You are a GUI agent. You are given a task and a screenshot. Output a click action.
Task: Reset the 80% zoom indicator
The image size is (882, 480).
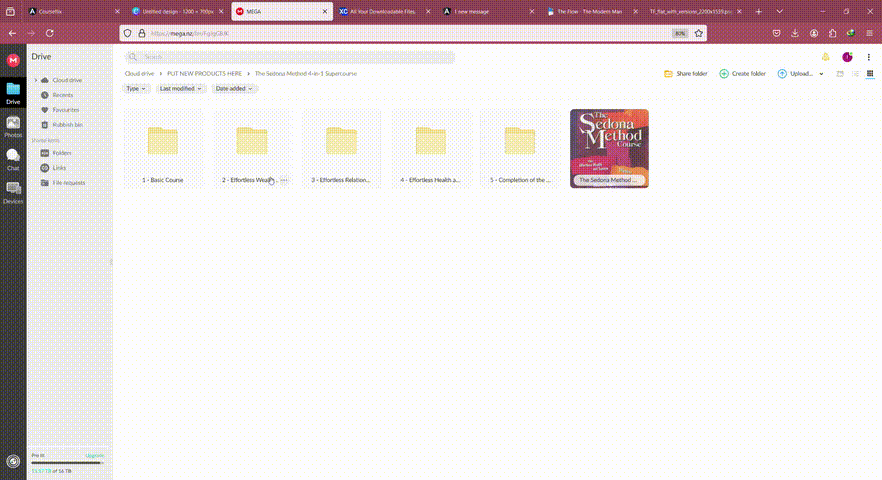pyautogui.click(x=680, y=33)
